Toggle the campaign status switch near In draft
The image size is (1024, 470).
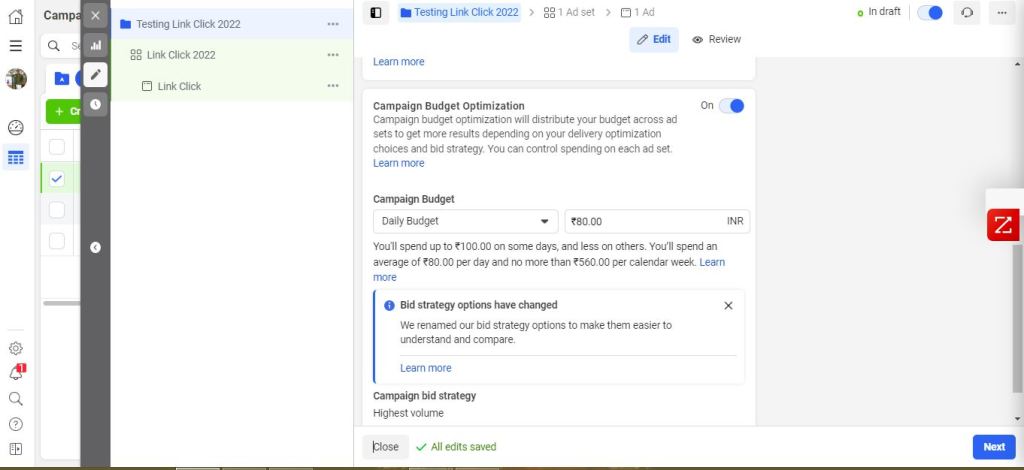point(929,13)
